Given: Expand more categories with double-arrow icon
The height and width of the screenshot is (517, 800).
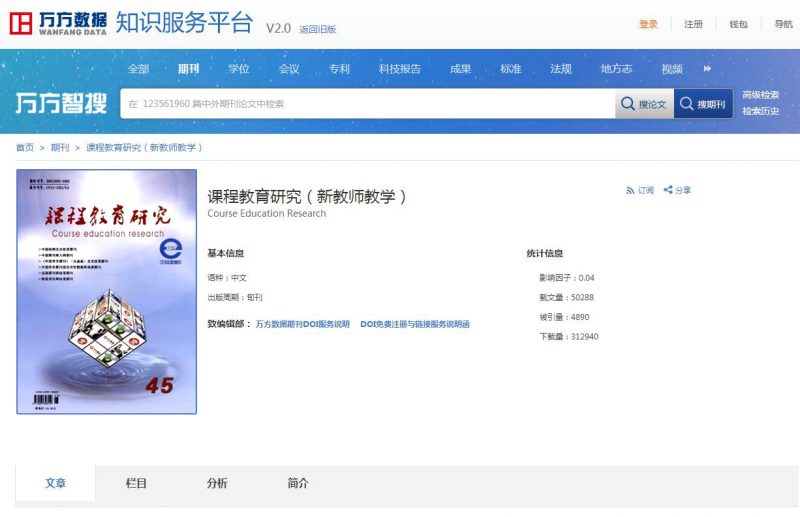Looking at the screenshot, I should (708, 69).
